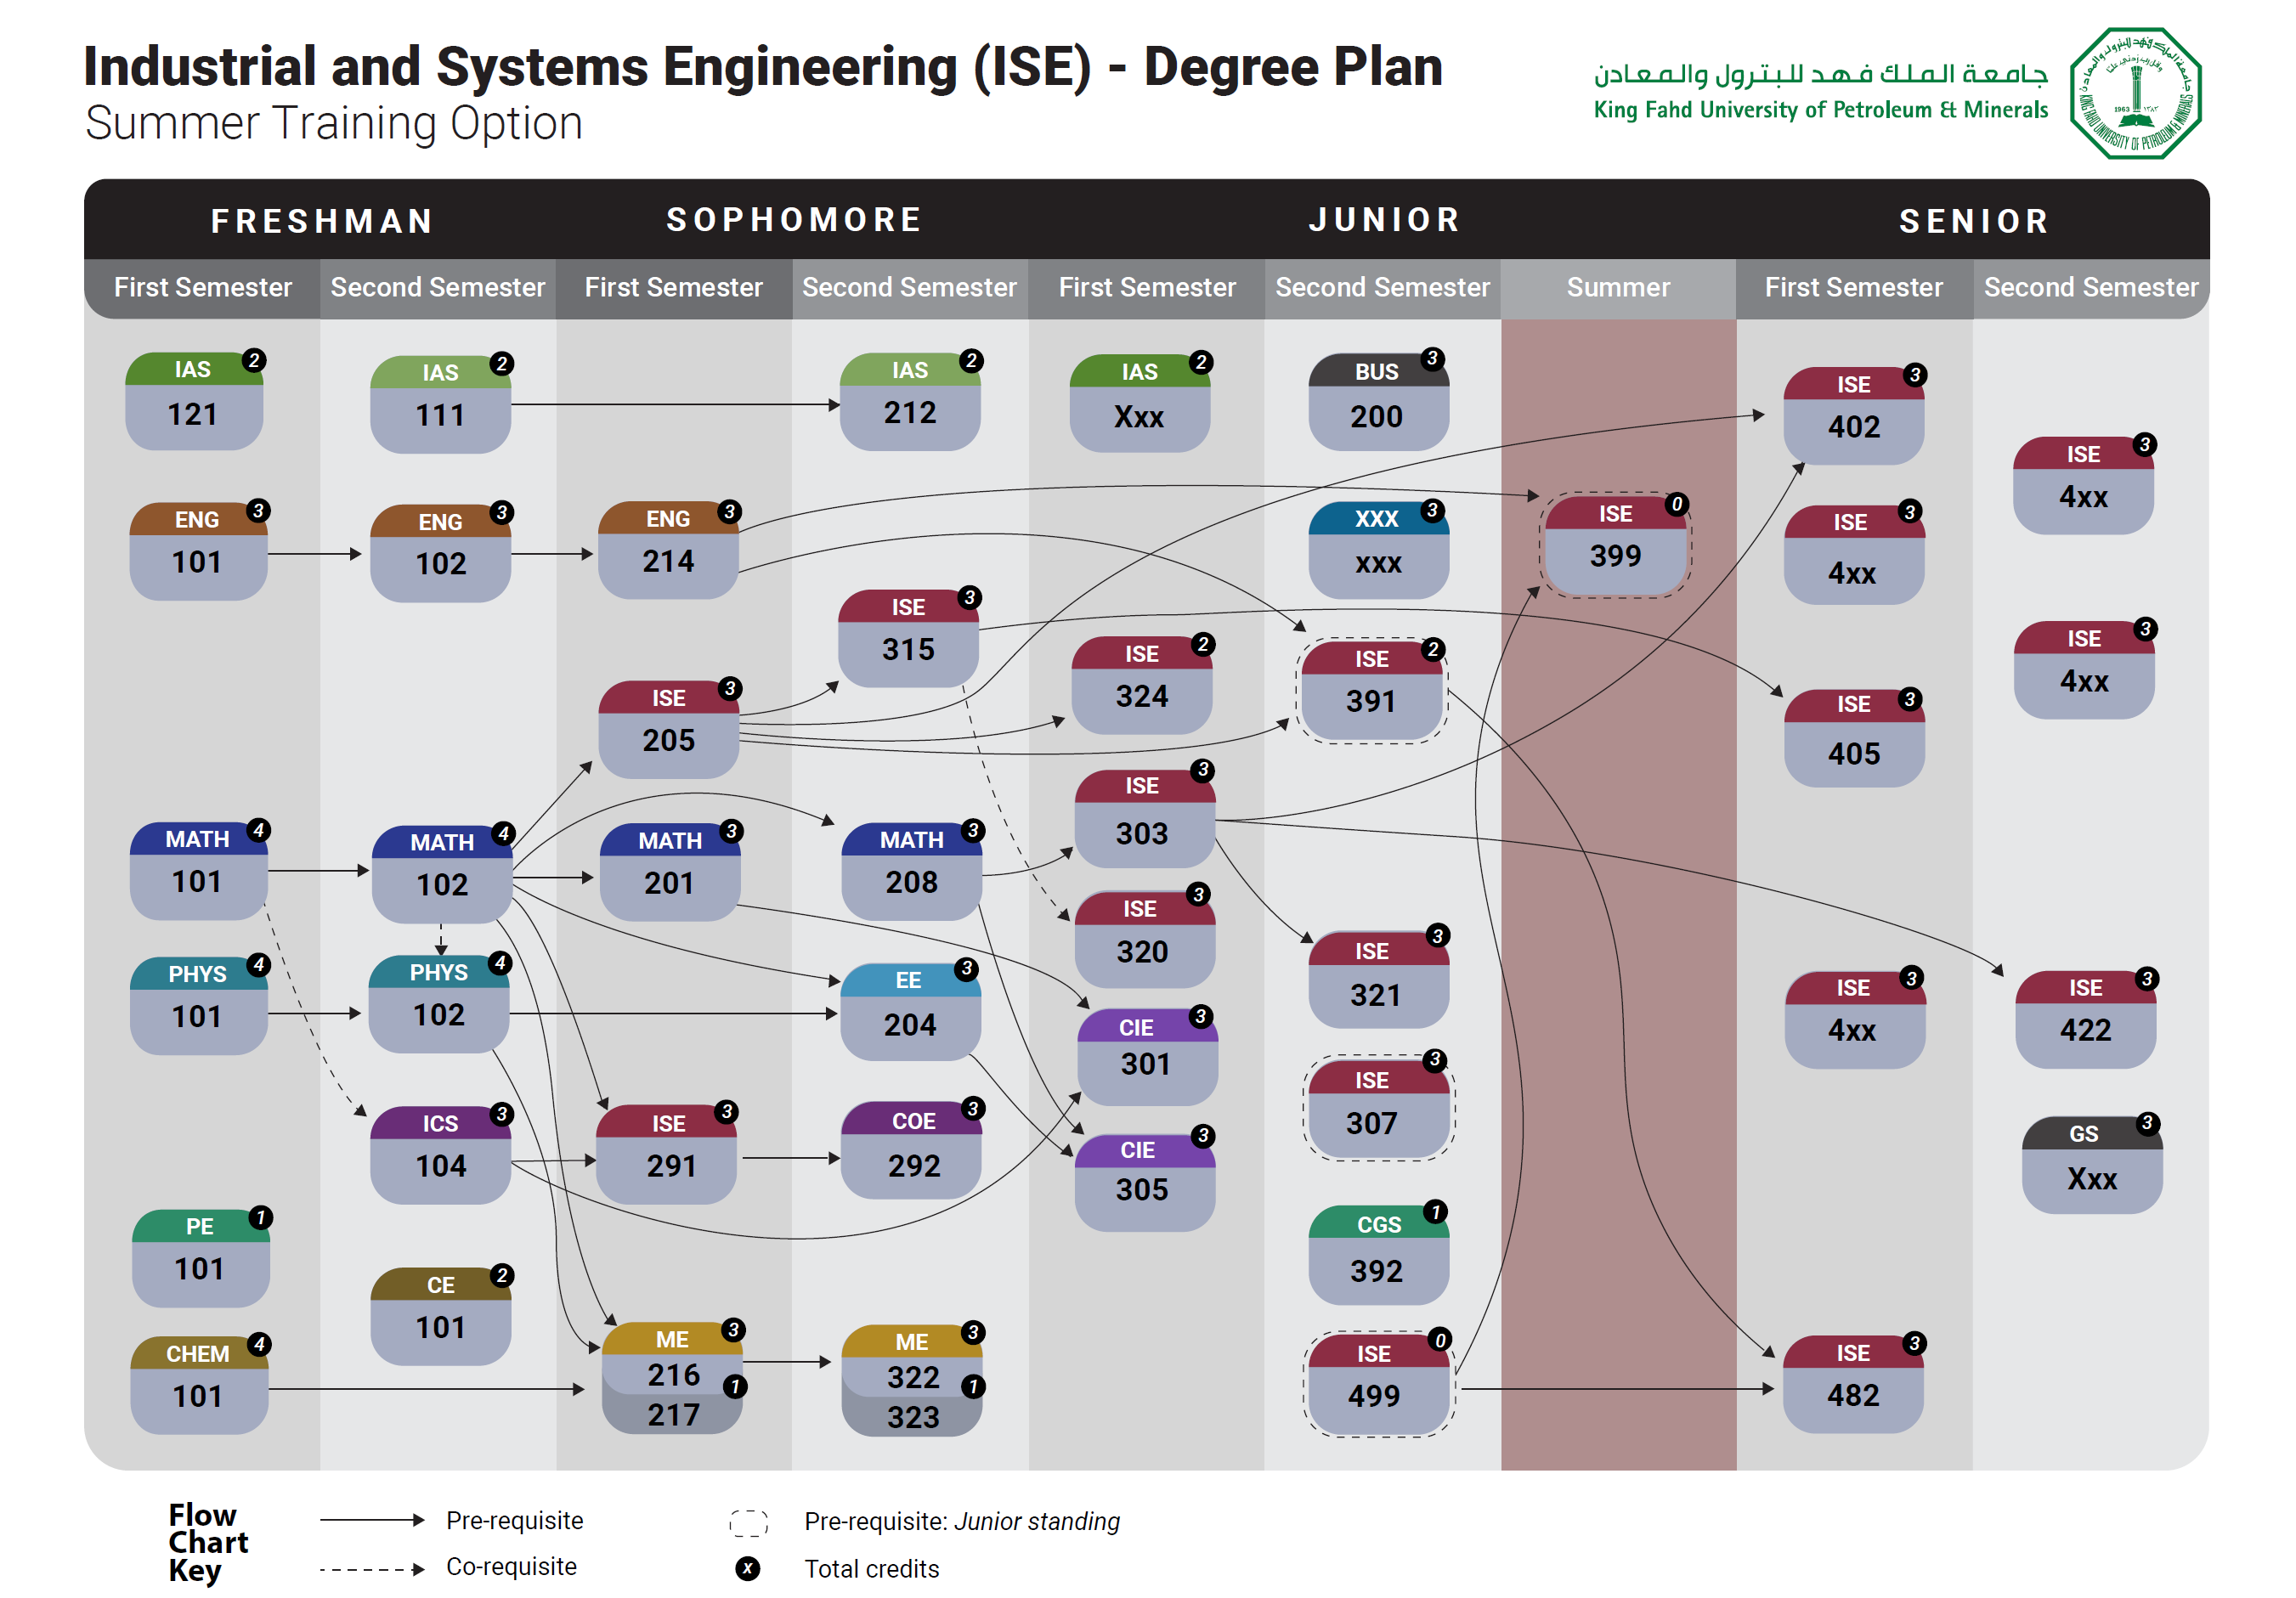2296x1598 pixels.
Task: Click the King Fahd University English name text
Action: (1820, 109)
